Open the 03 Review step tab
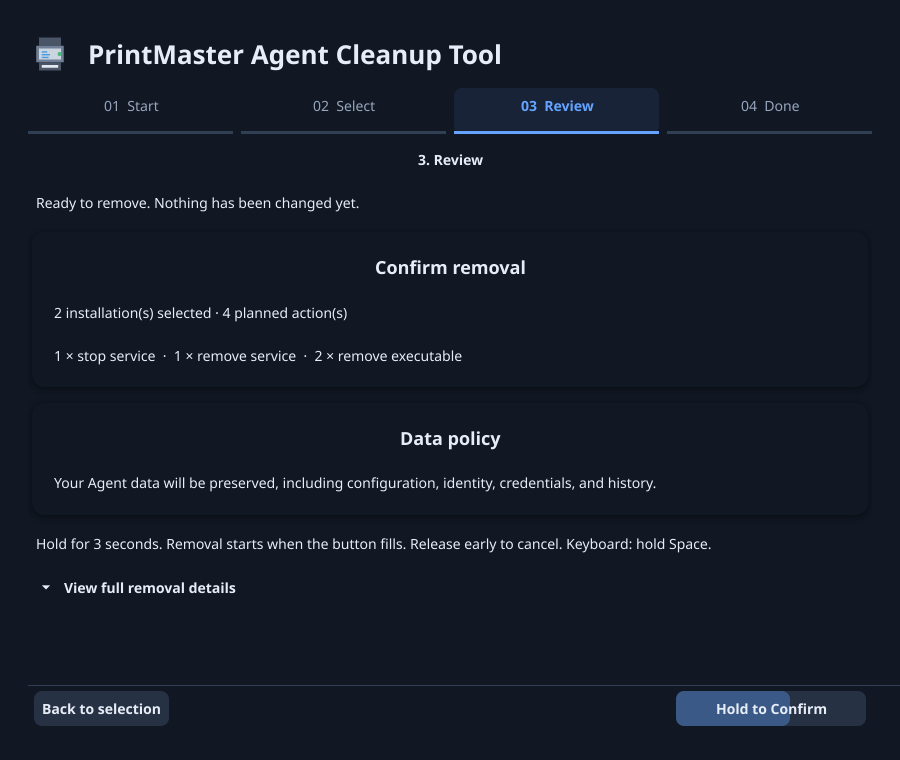 coord(556,110)
